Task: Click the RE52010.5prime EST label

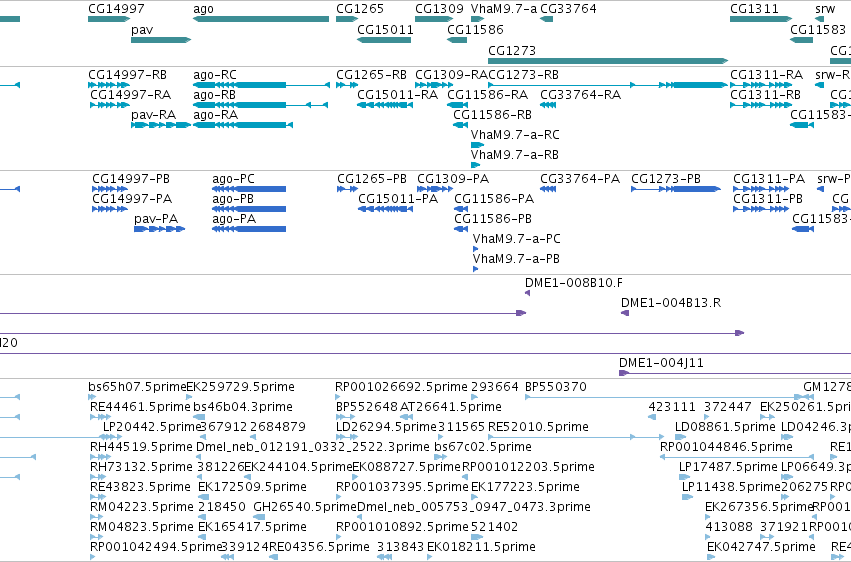Action: (x=538, y=427)
